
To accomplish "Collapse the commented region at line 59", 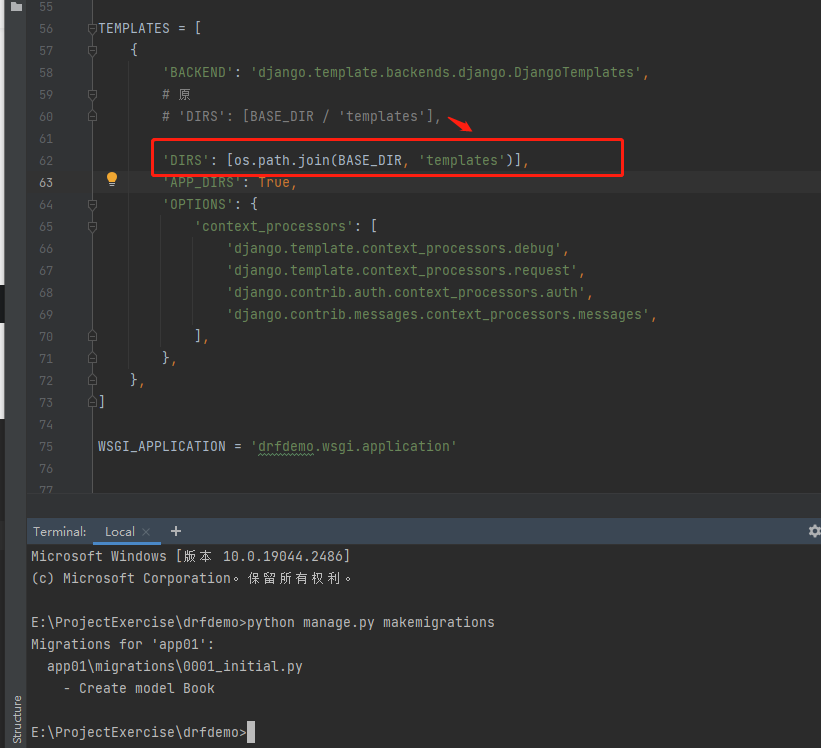I will tap(91, 94).
